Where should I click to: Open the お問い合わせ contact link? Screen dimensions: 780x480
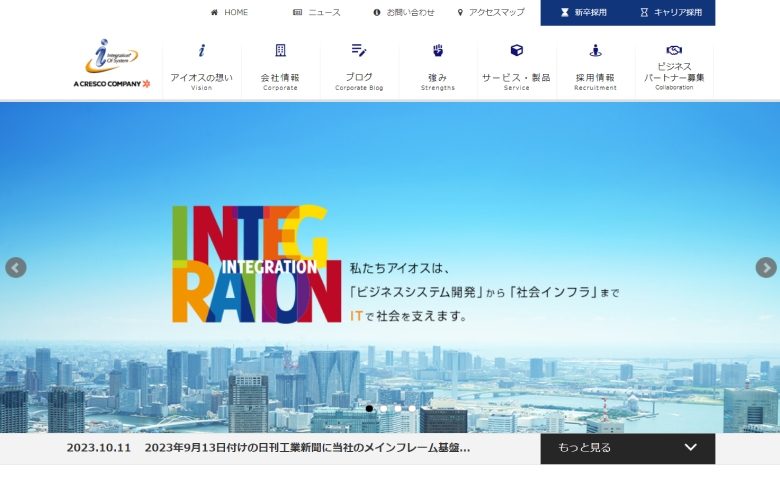pos(410,12)
